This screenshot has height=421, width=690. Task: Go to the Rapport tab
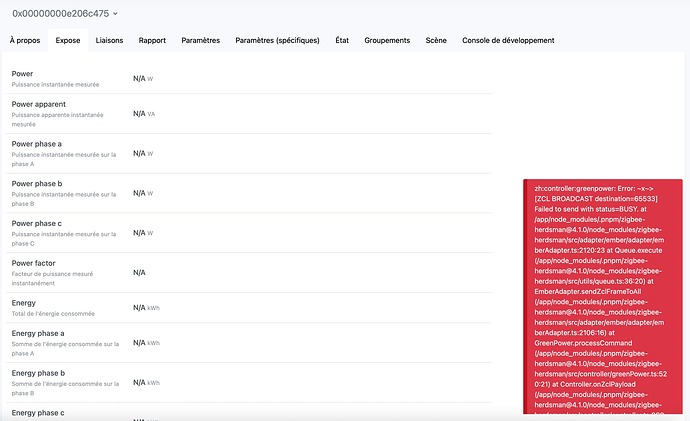pos(152,40)
